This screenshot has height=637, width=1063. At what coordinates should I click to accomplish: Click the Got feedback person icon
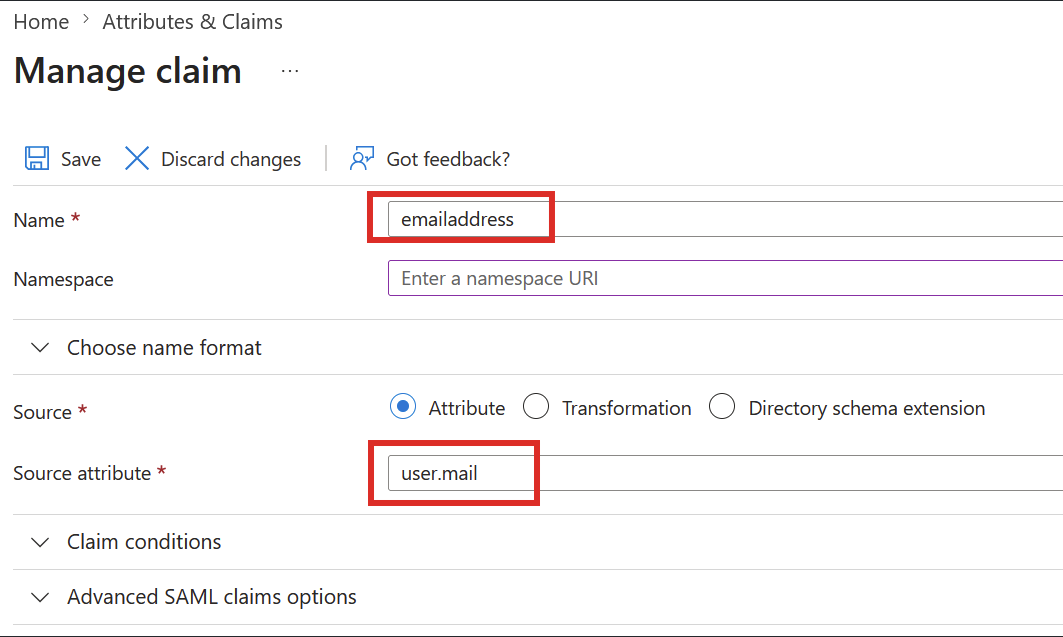pos(361,159)
